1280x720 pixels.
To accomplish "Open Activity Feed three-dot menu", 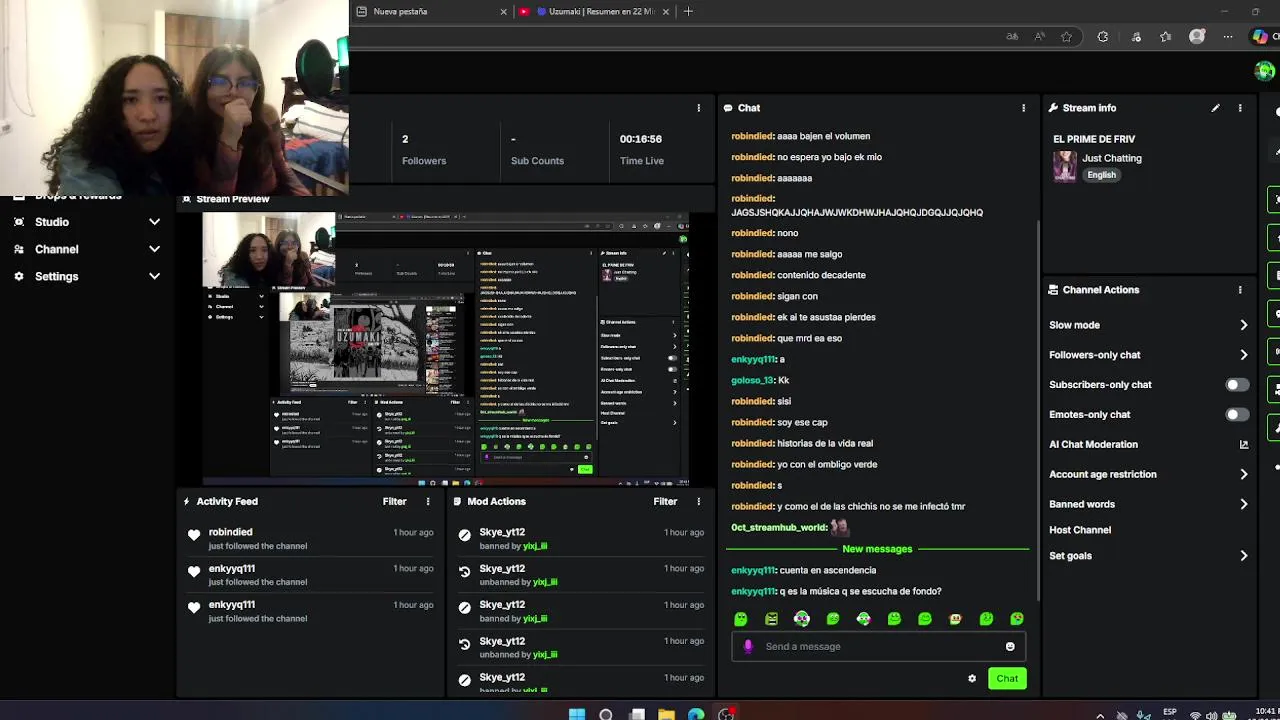I will pyautogui.click(x=428, y=502).
